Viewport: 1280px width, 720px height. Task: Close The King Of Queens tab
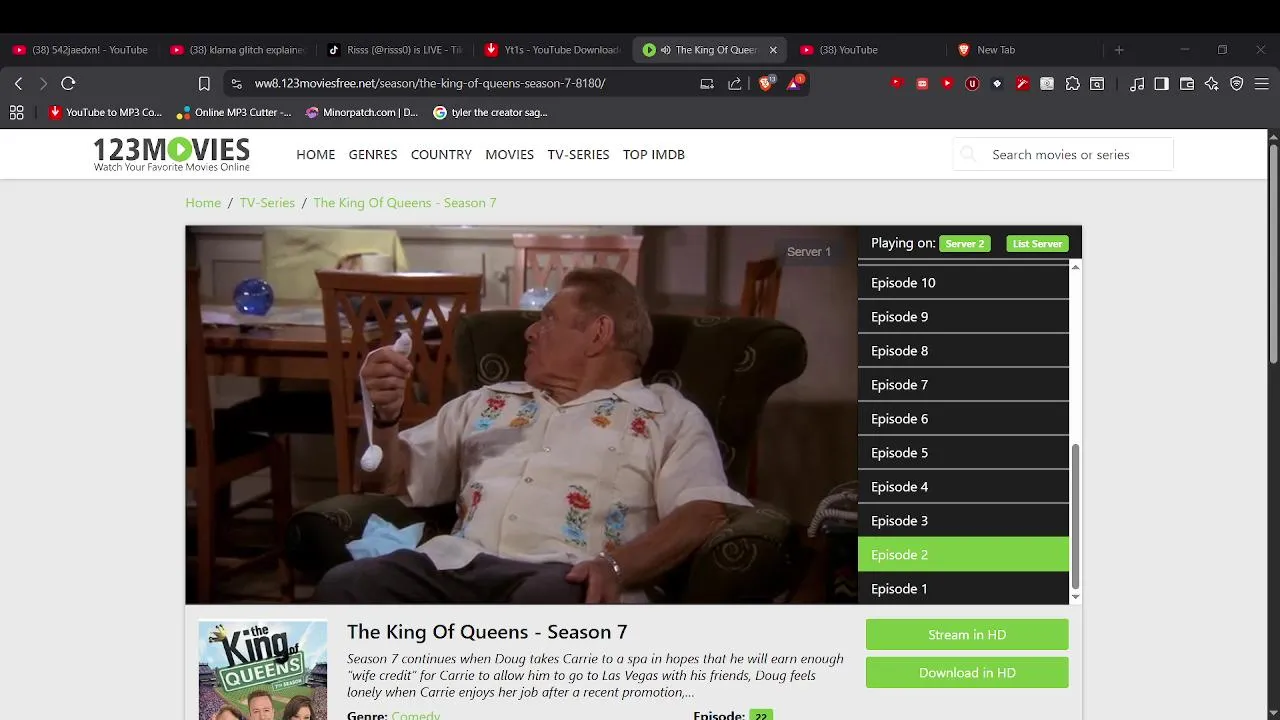click(x=773, y=50)
